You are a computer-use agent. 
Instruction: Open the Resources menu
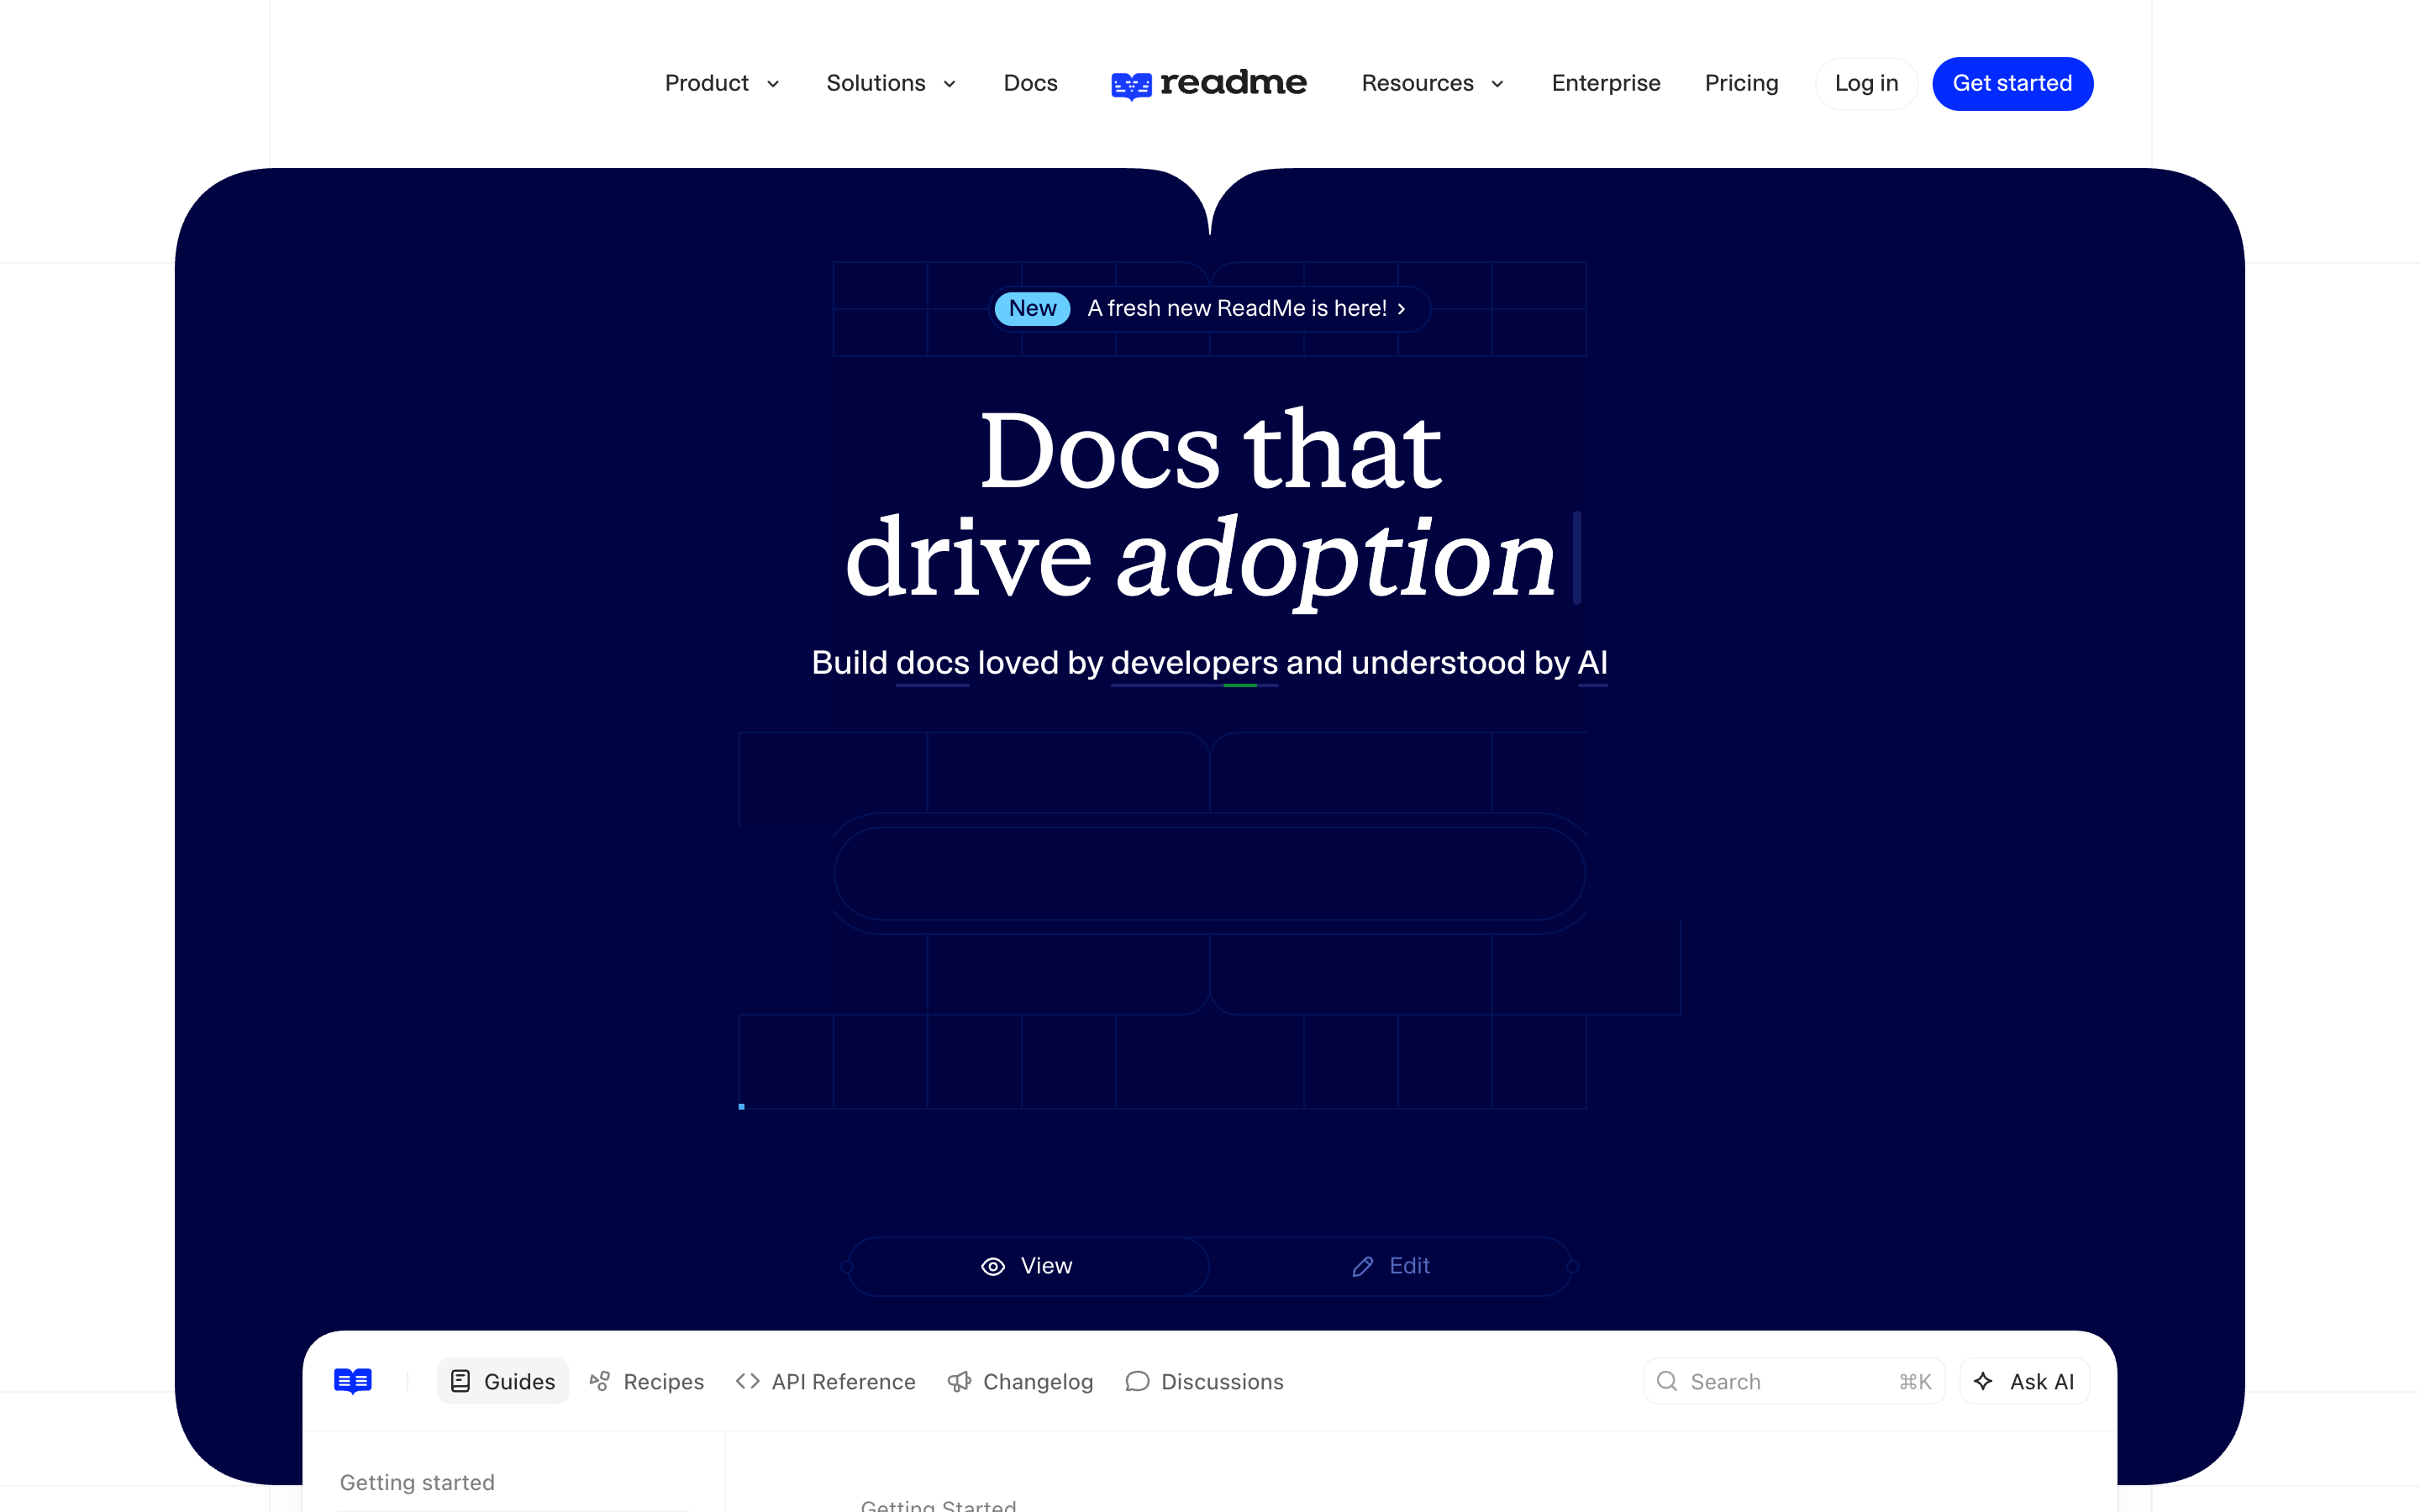coord(1433,83)
